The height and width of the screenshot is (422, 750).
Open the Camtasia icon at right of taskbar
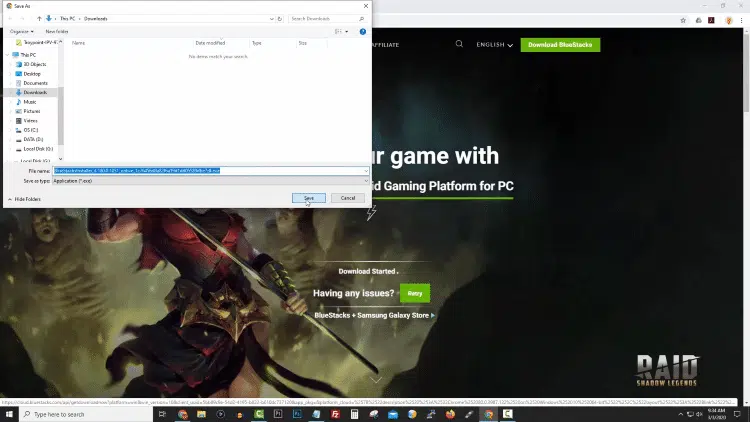coord(507,414)
